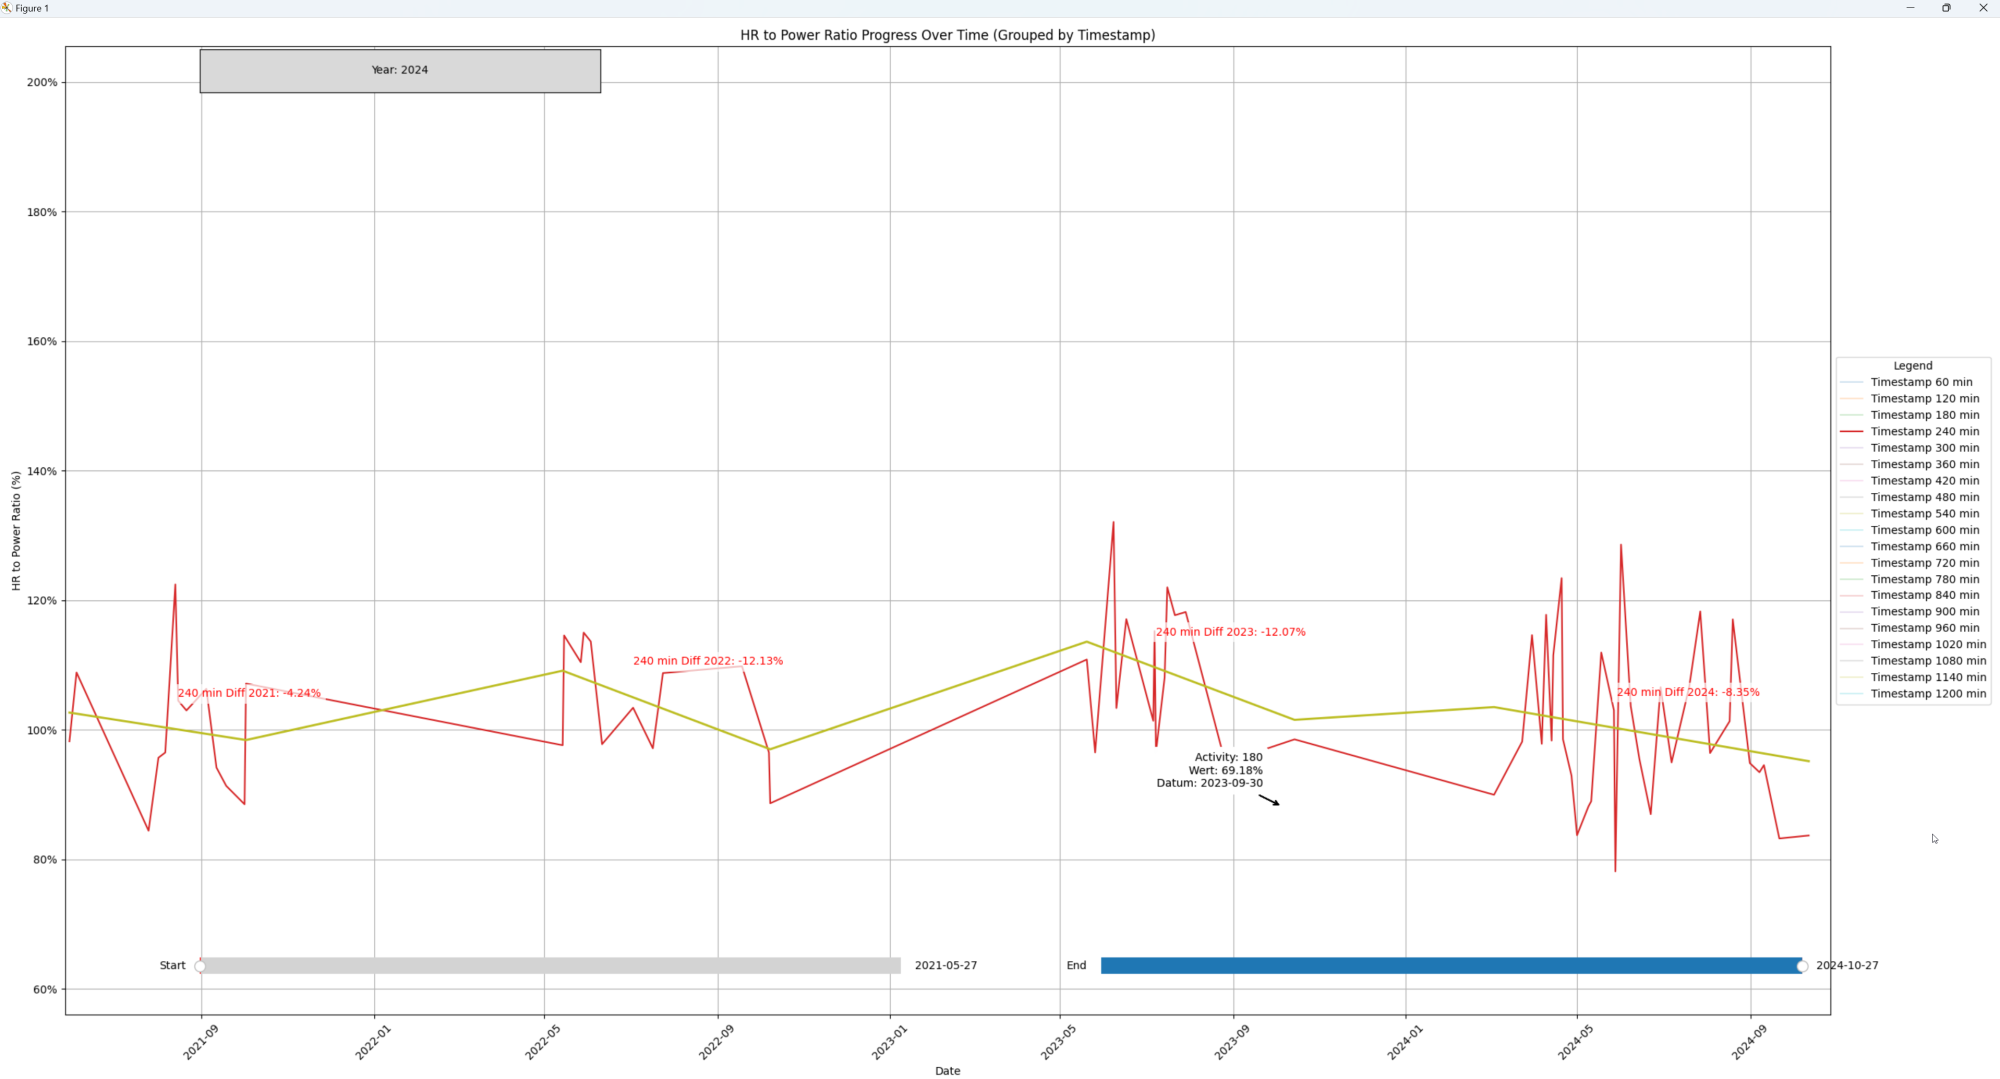The width and height of the screenshot is (2000, 1079).
Task: Toggle Timestamp 660 min legend entry
Action: point(1909,547)
